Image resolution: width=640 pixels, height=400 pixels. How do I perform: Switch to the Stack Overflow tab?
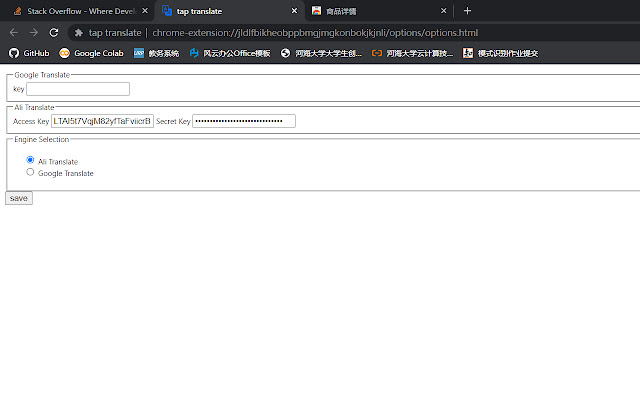[x=80, y=11]
